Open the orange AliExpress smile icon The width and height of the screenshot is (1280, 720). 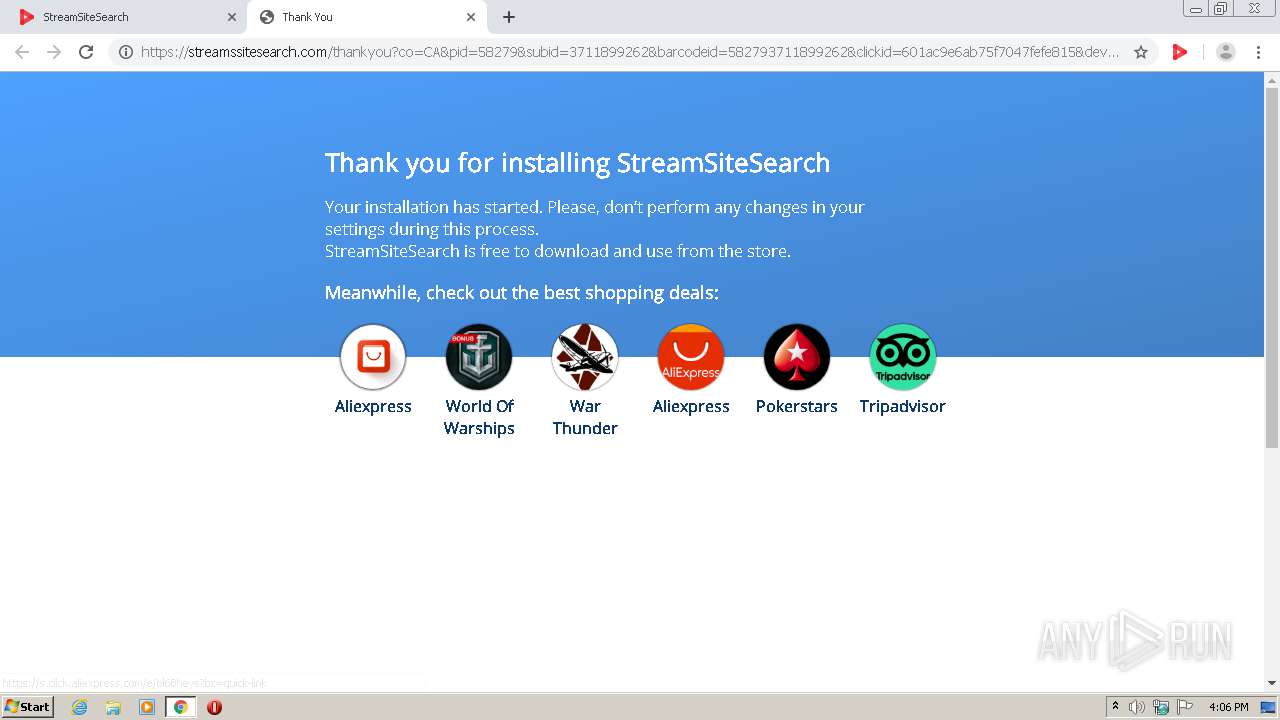click(x=691, y=357)
